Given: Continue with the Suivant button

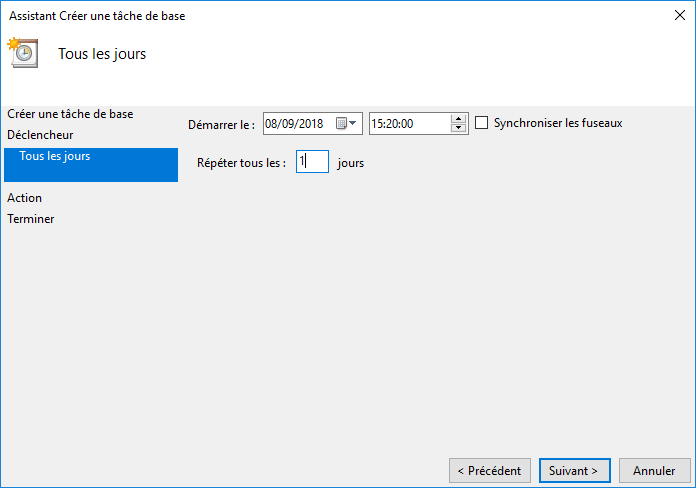Looking at the screenshot, I should [x=574, y=471].
